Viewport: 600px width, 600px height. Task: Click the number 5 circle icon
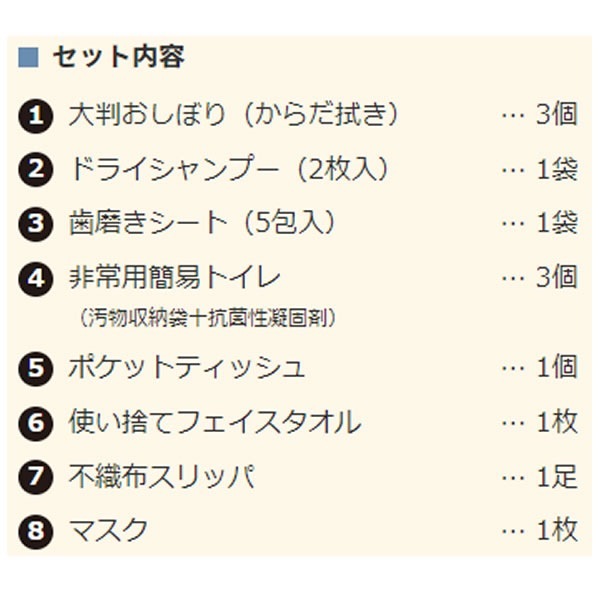click(x=35, y=369)
